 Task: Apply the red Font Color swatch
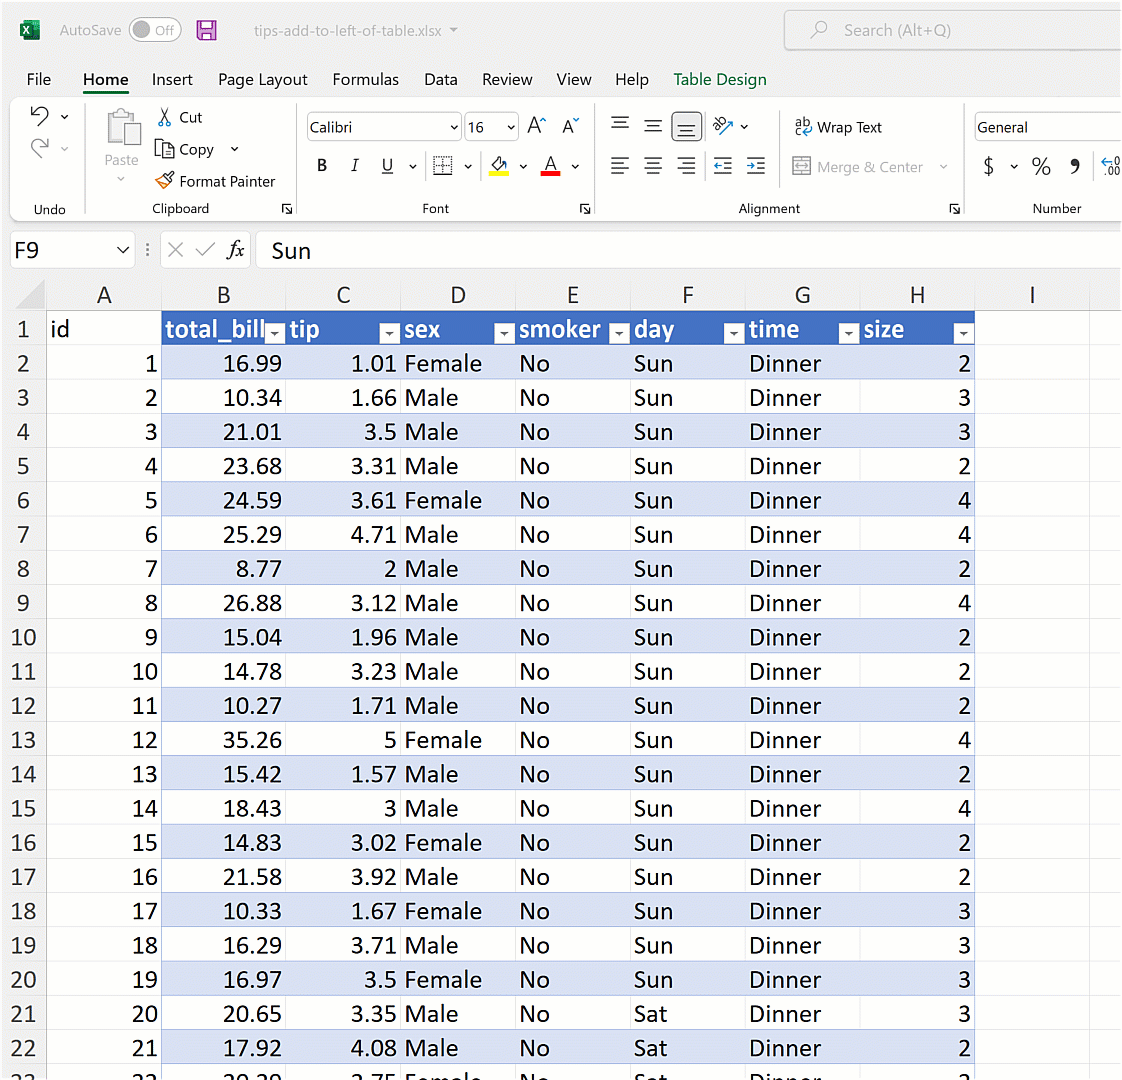point(549,166)
